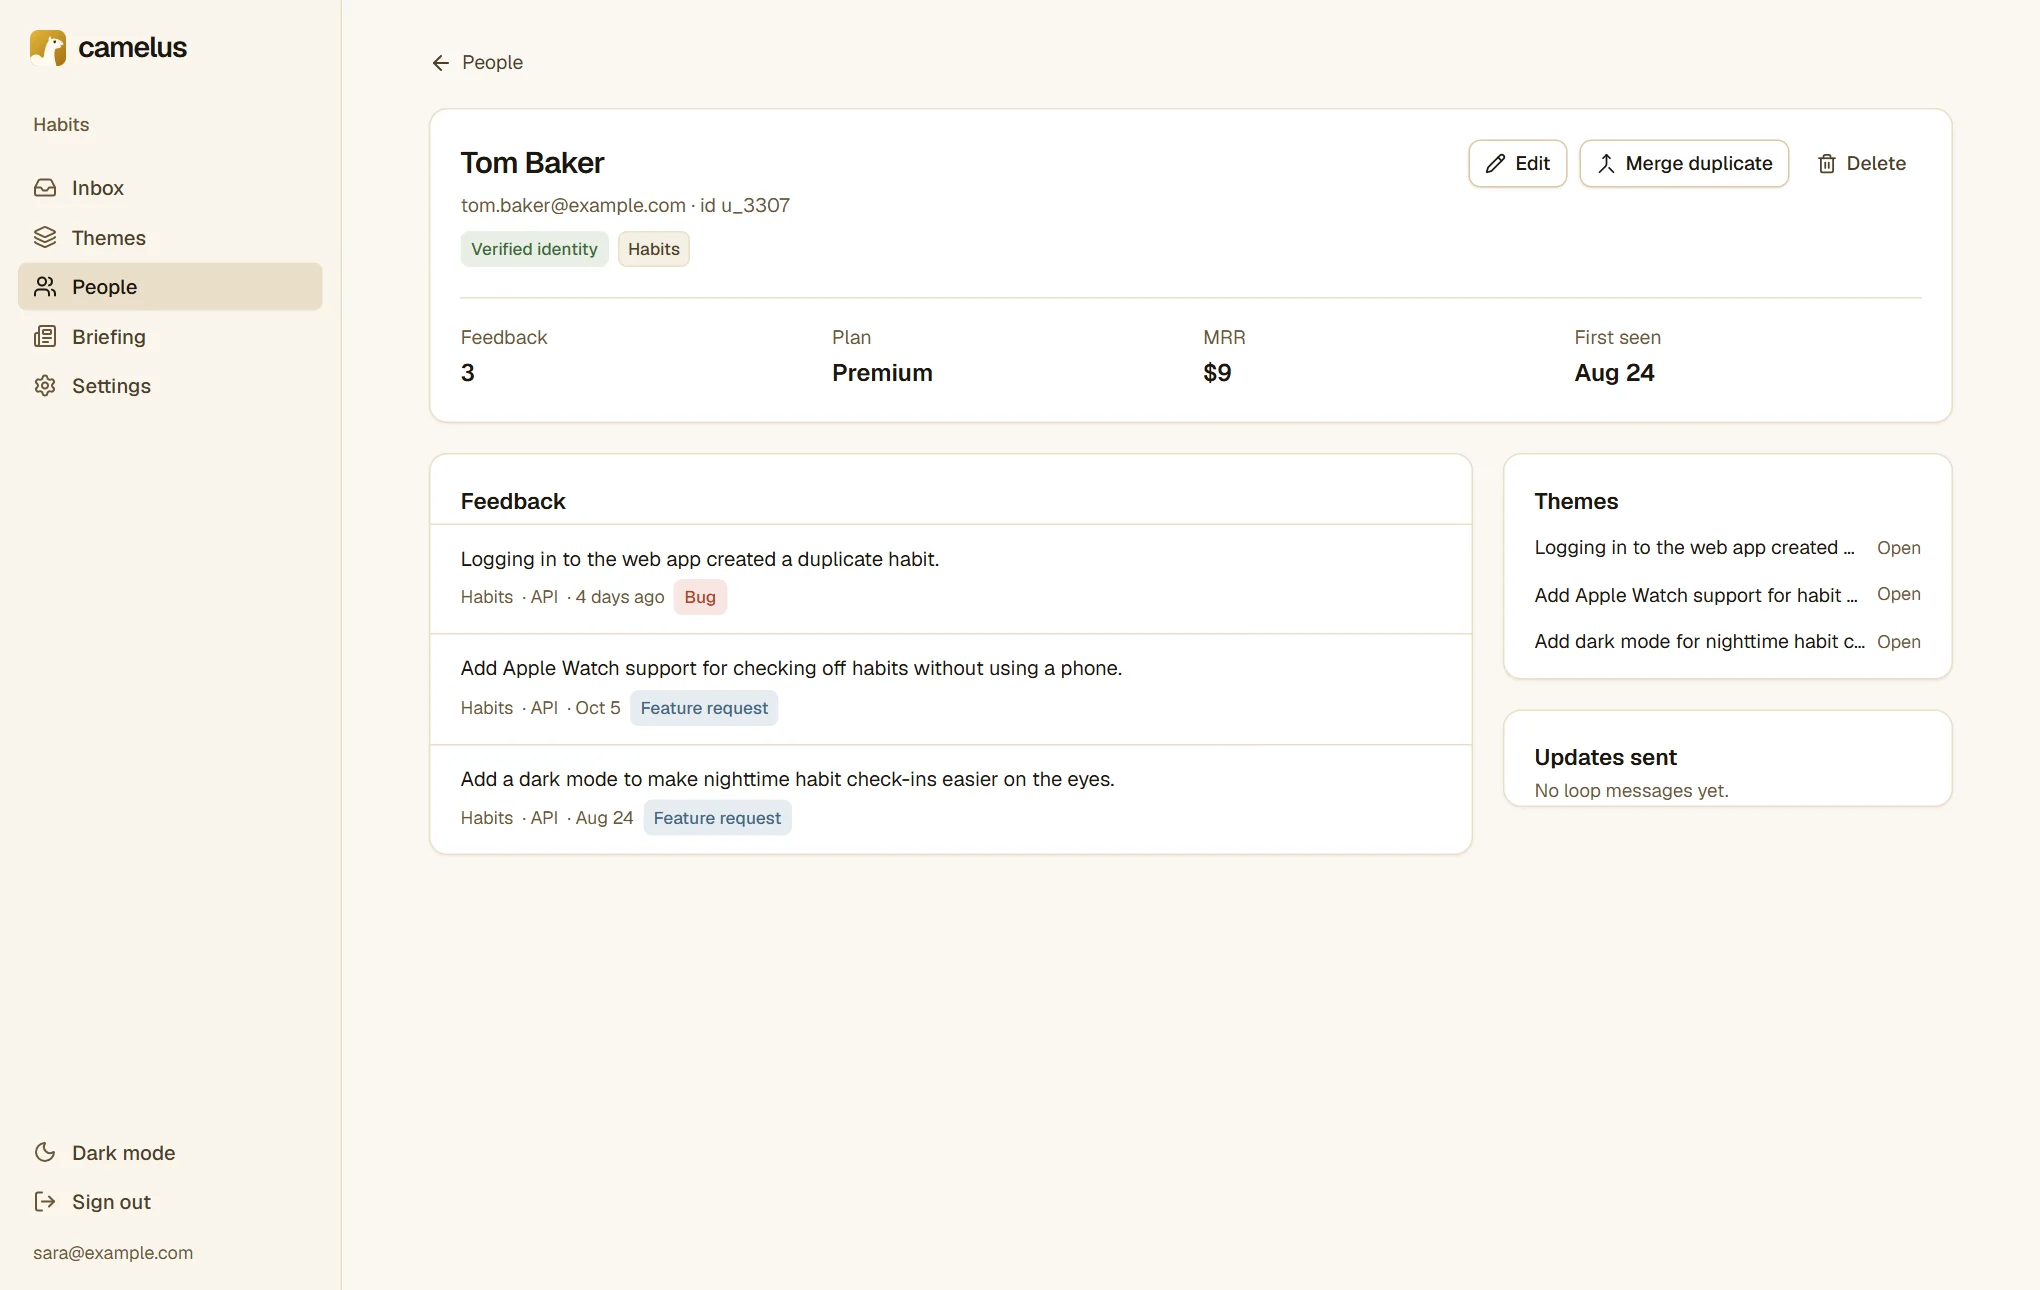Click Merge duplicate button label
The height and width of the screenshot is (1290, 2040).
1699,164
